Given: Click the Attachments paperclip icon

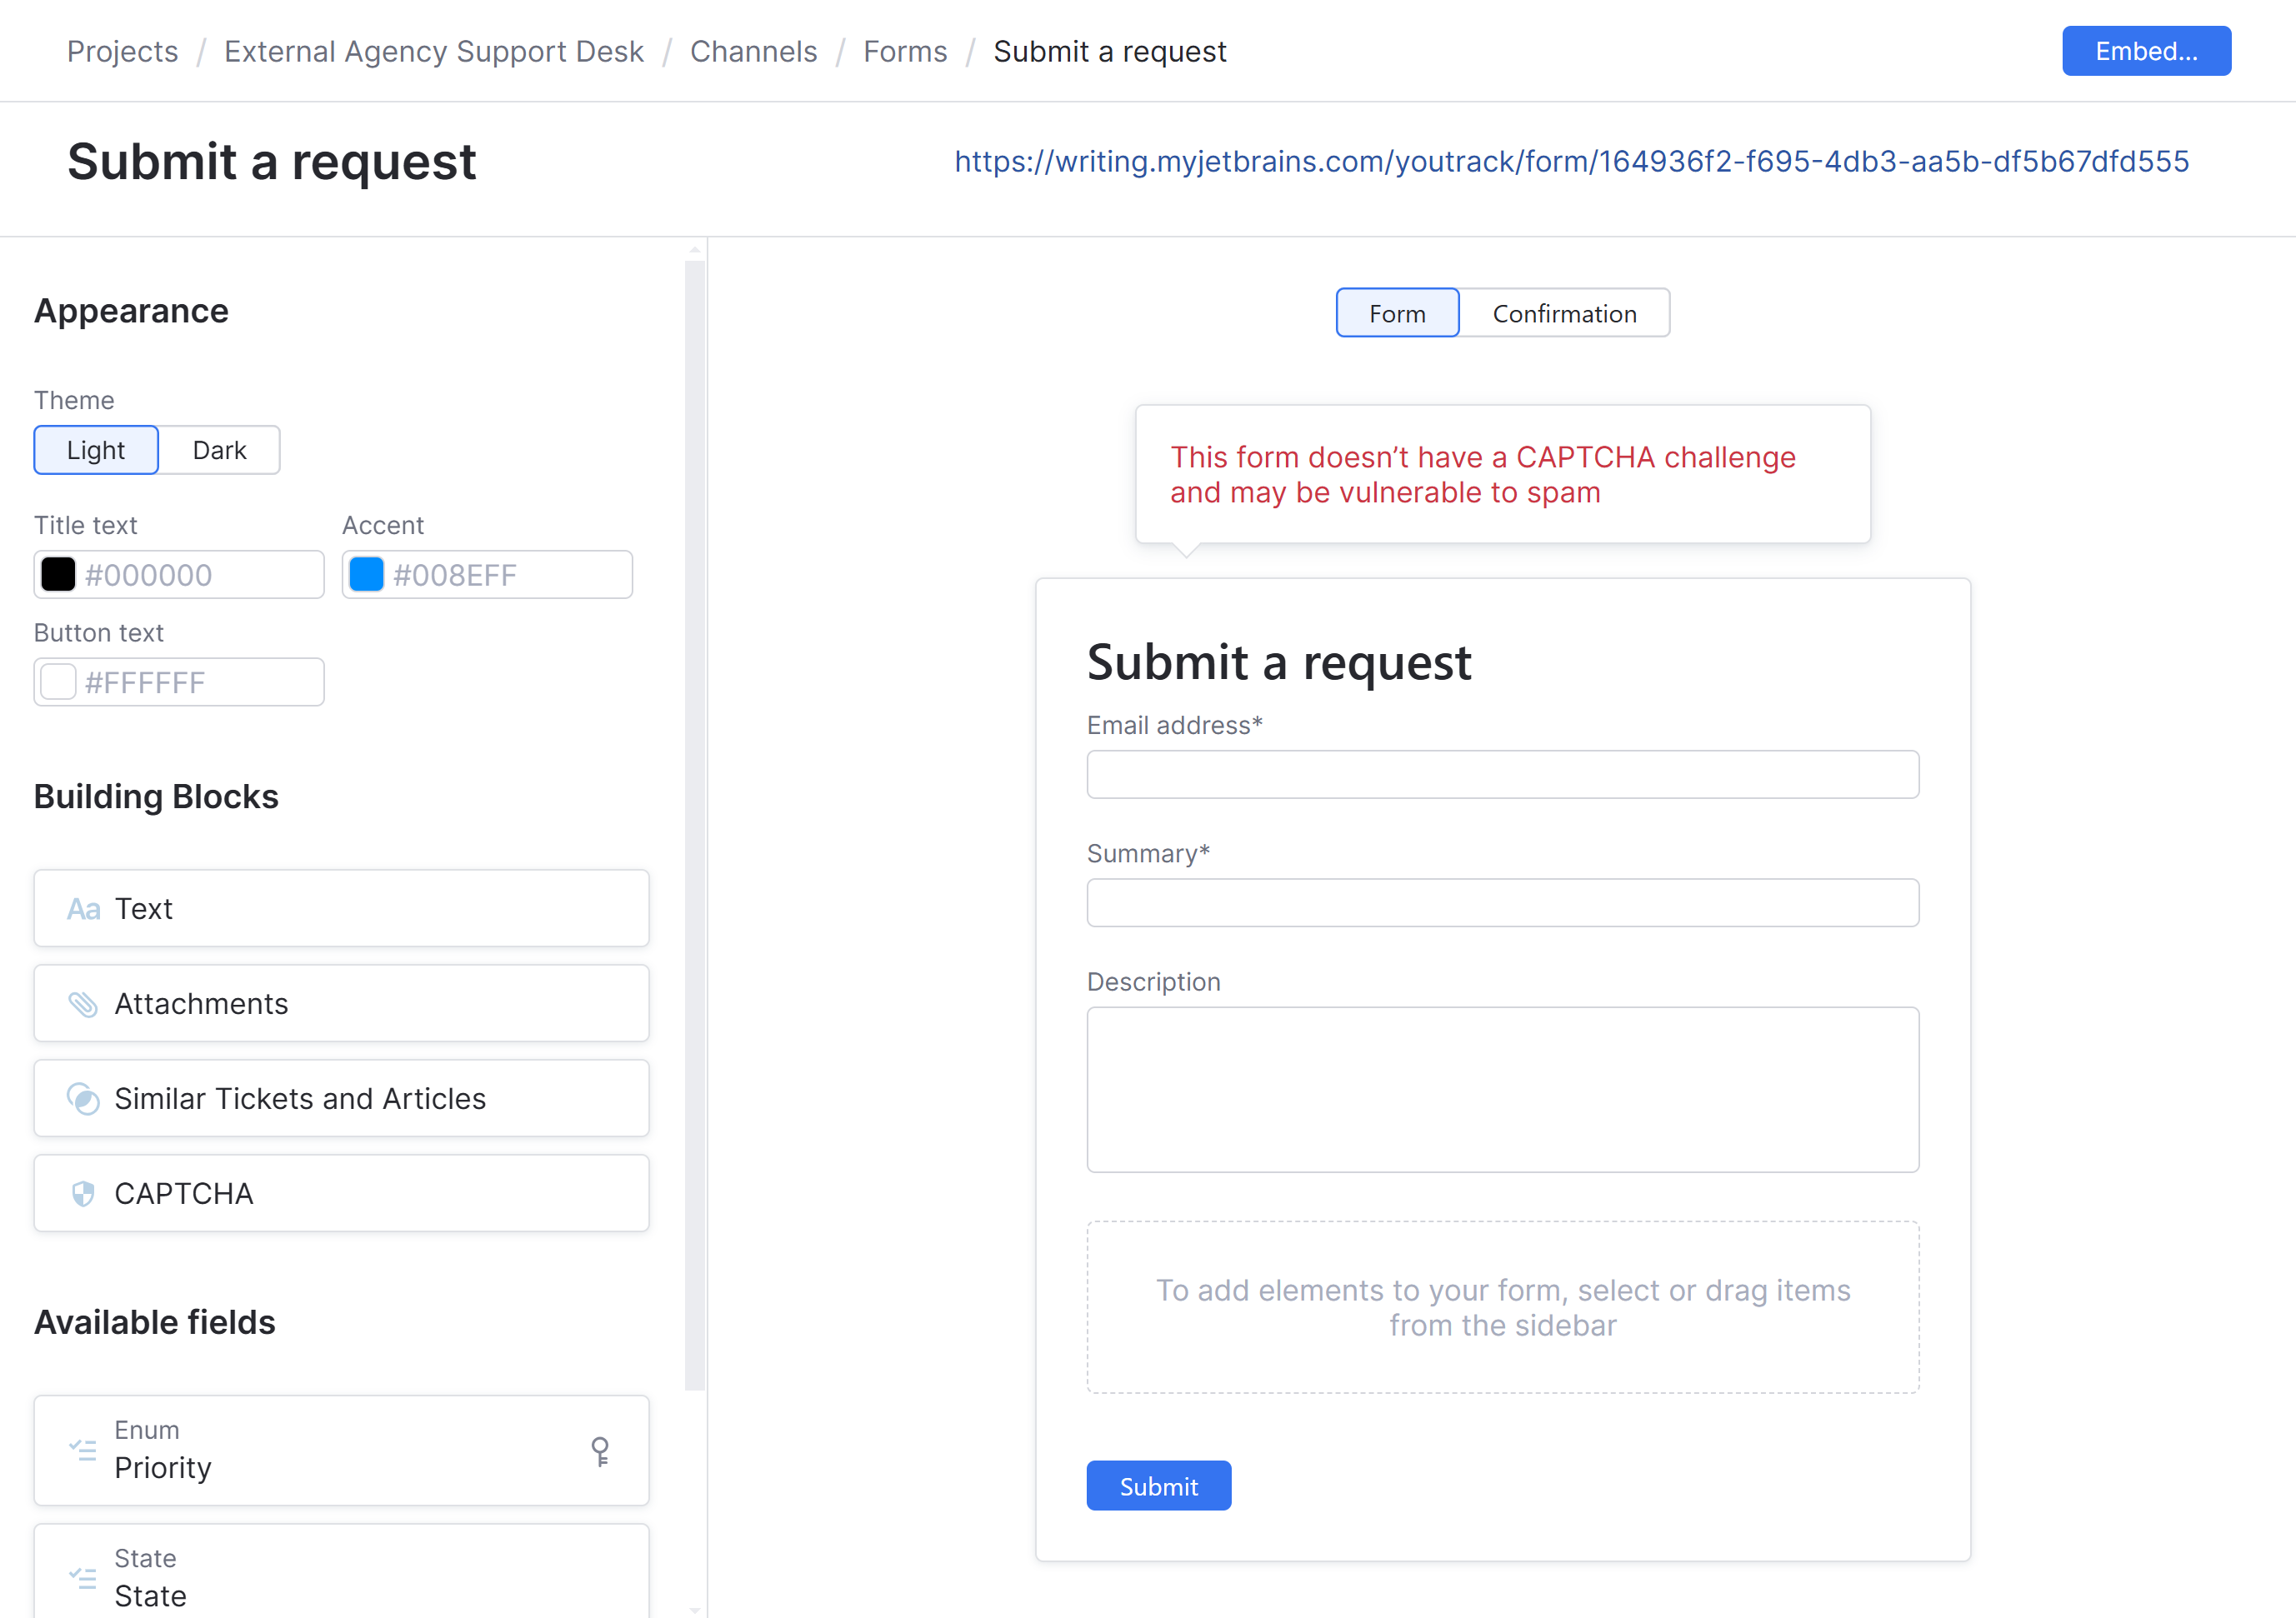Looking at the screenshot, I should pyautogui.click(x=83, y=1004).
